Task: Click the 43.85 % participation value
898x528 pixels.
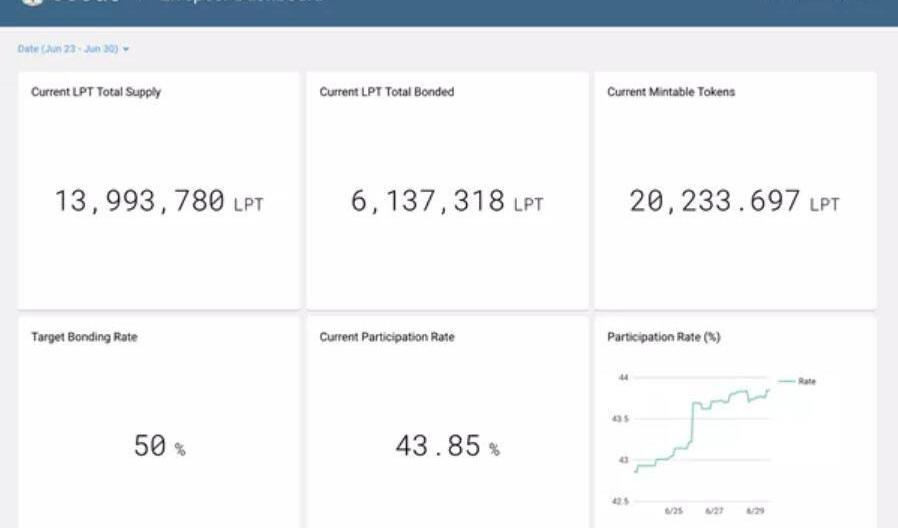Action: (x=446, y=446)
